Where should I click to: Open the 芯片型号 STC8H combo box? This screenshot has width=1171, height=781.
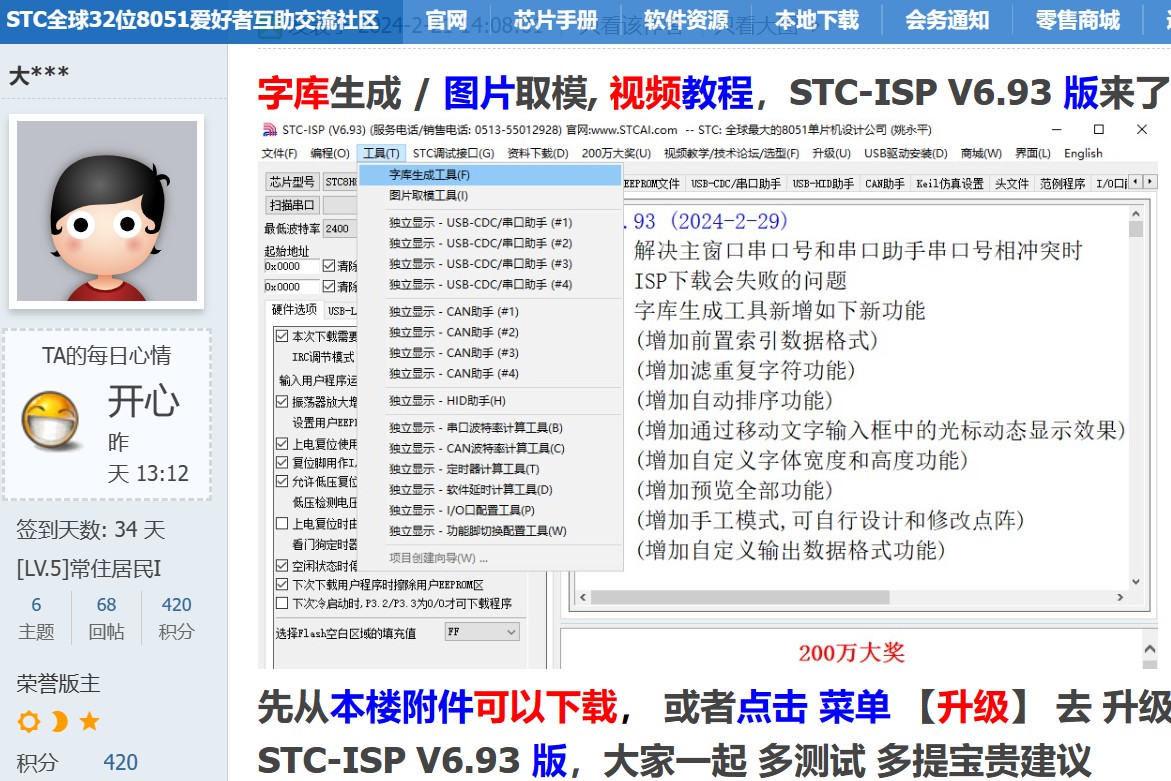coord(341,181)
